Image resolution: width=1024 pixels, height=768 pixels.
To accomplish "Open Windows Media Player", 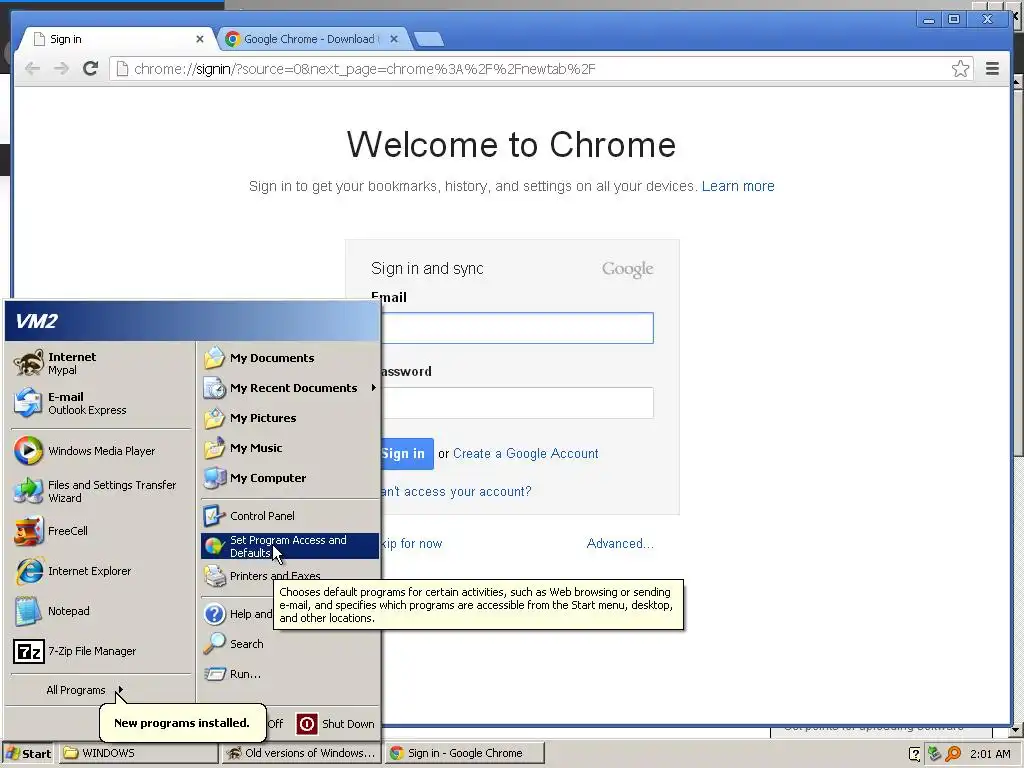I will tap(101, 451).
